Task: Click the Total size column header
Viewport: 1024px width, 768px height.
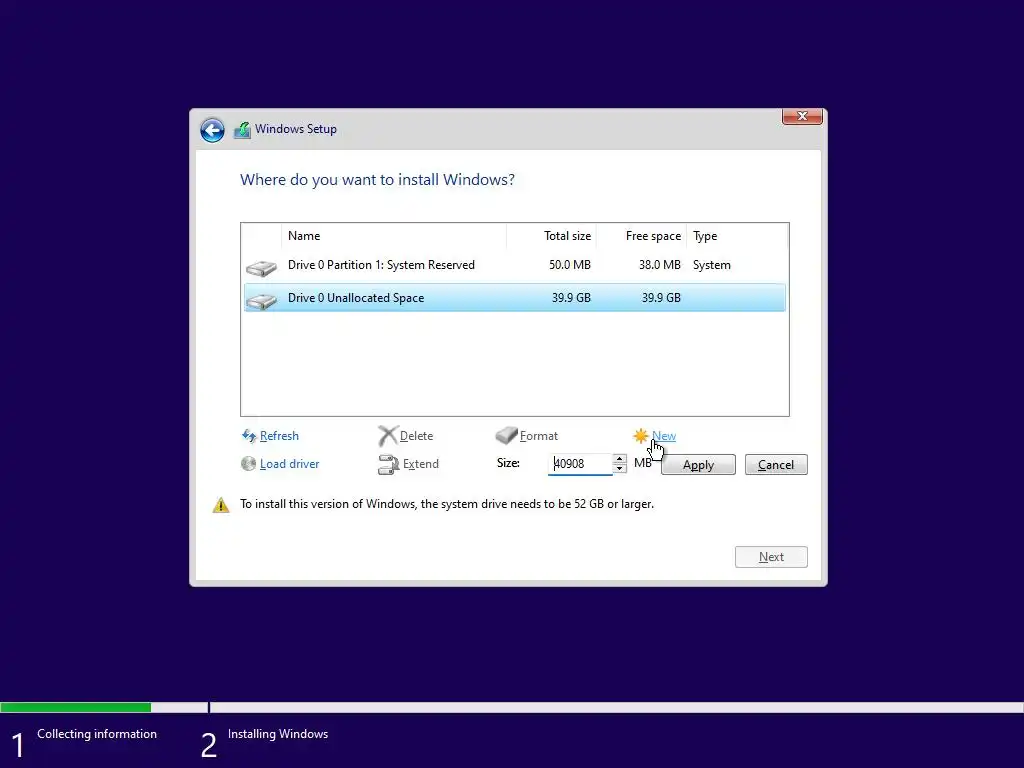Action: point(551,236)
